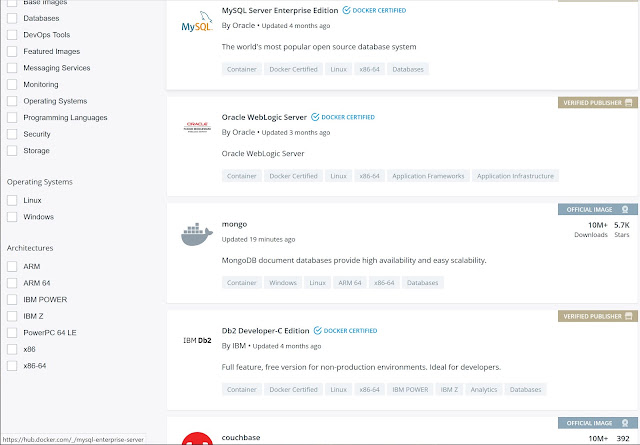Filter by Windows operating system
This screenshot has height=445, width=640.
pos(12,217)
